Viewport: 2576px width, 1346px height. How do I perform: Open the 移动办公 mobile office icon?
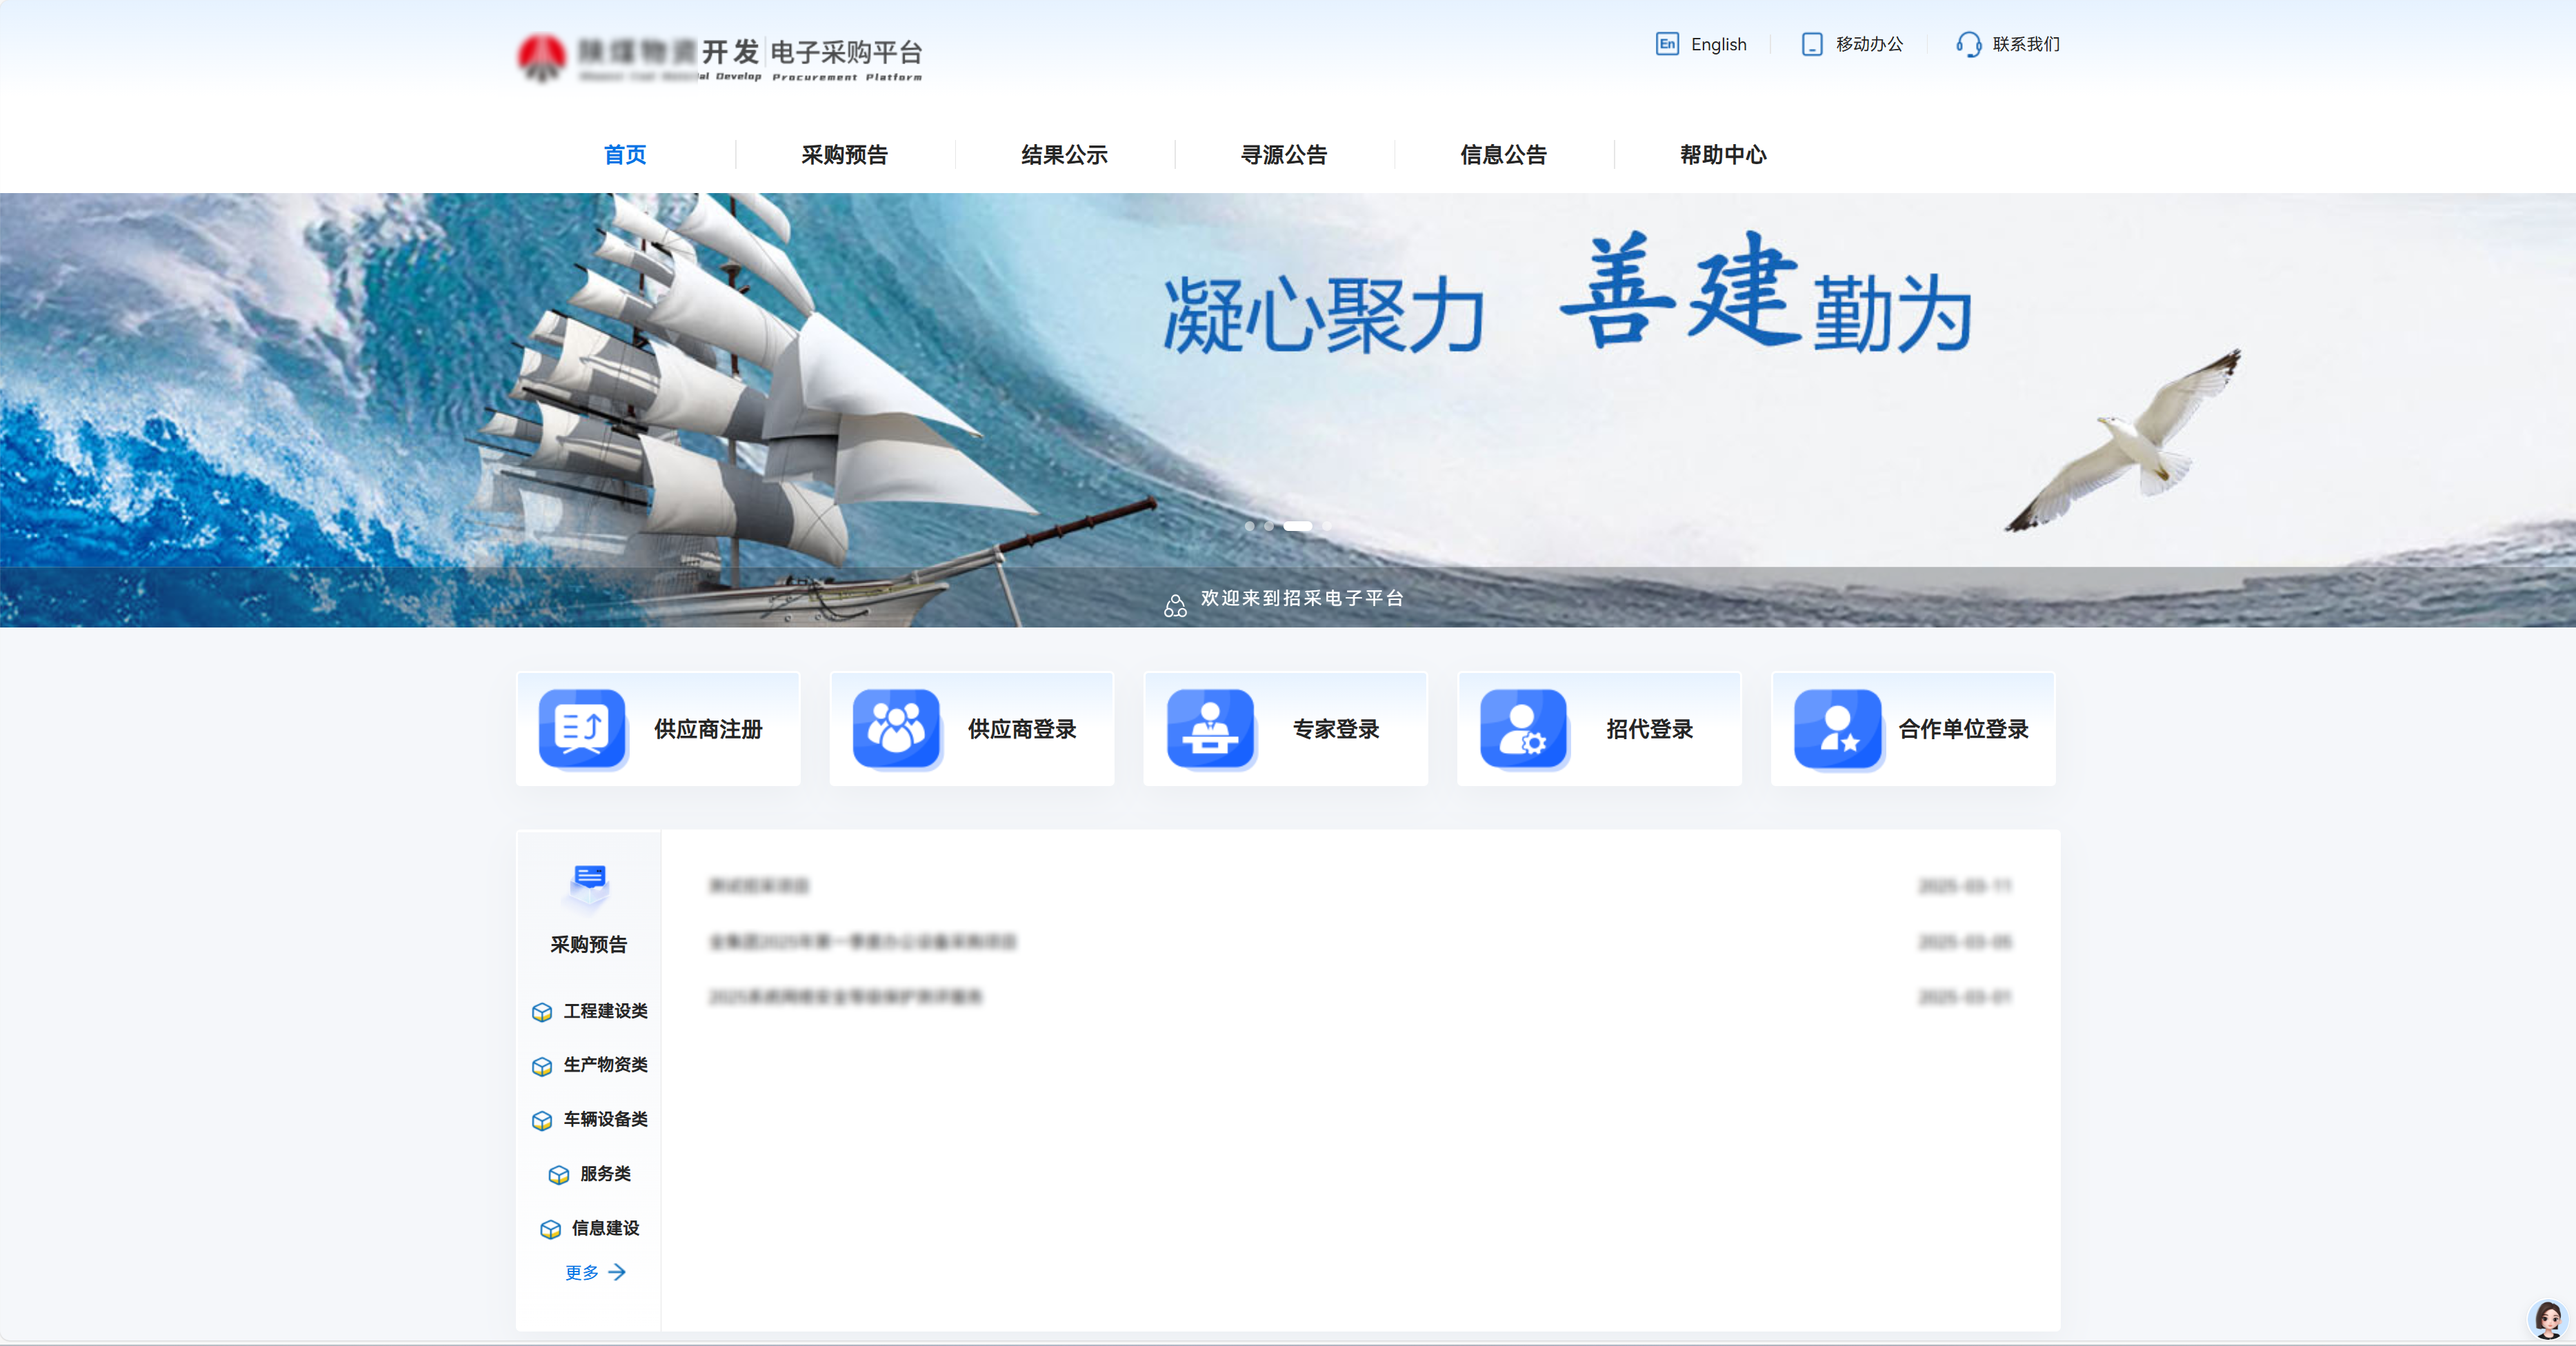(1811, 44)
